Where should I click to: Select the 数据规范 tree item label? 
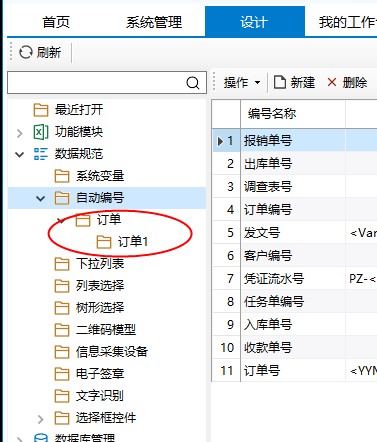click(79, 154)
